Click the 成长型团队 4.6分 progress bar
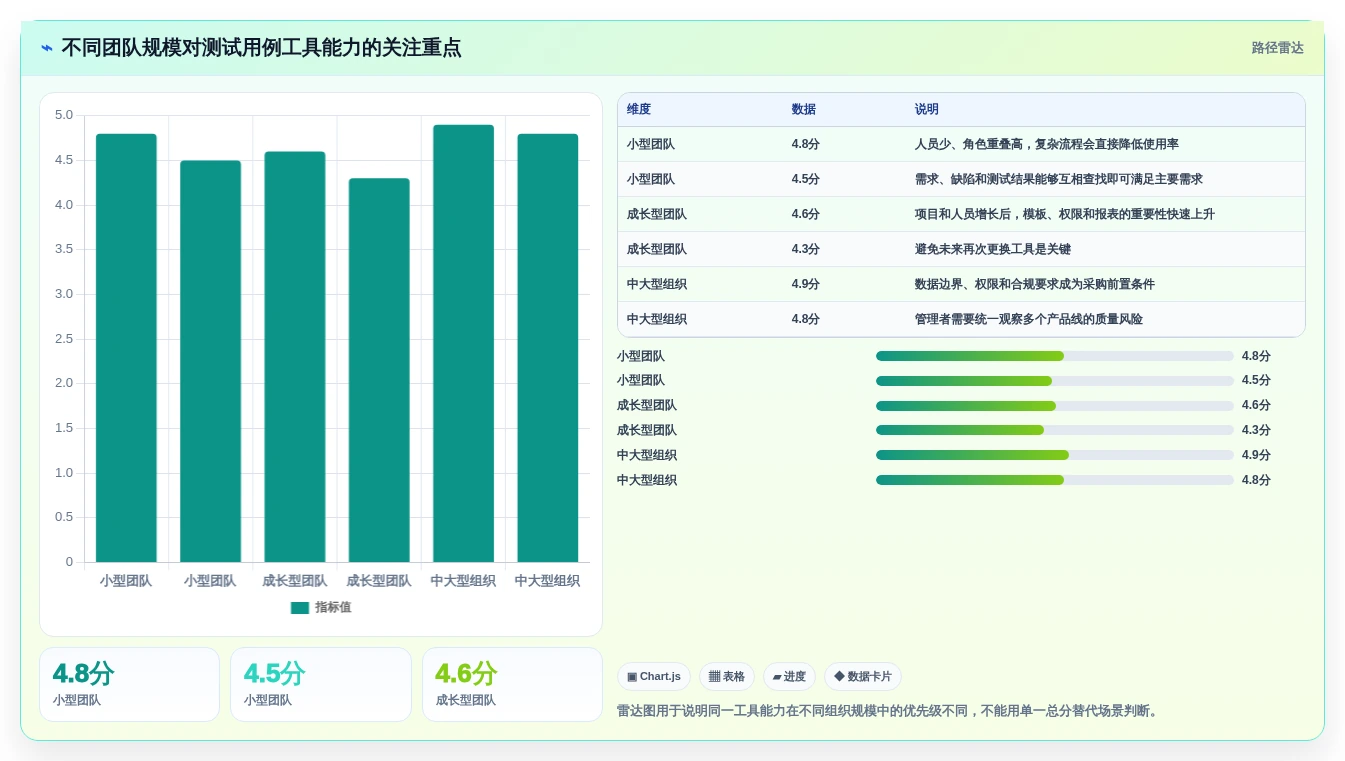This screenshot has height=761, width=1345. (x=1055, y=406)
